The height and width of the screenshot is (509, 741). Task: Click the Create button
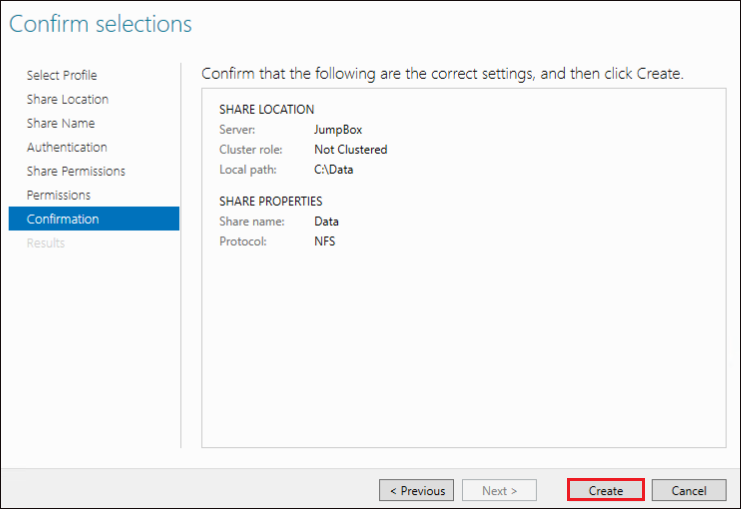[x=605, y=490]
